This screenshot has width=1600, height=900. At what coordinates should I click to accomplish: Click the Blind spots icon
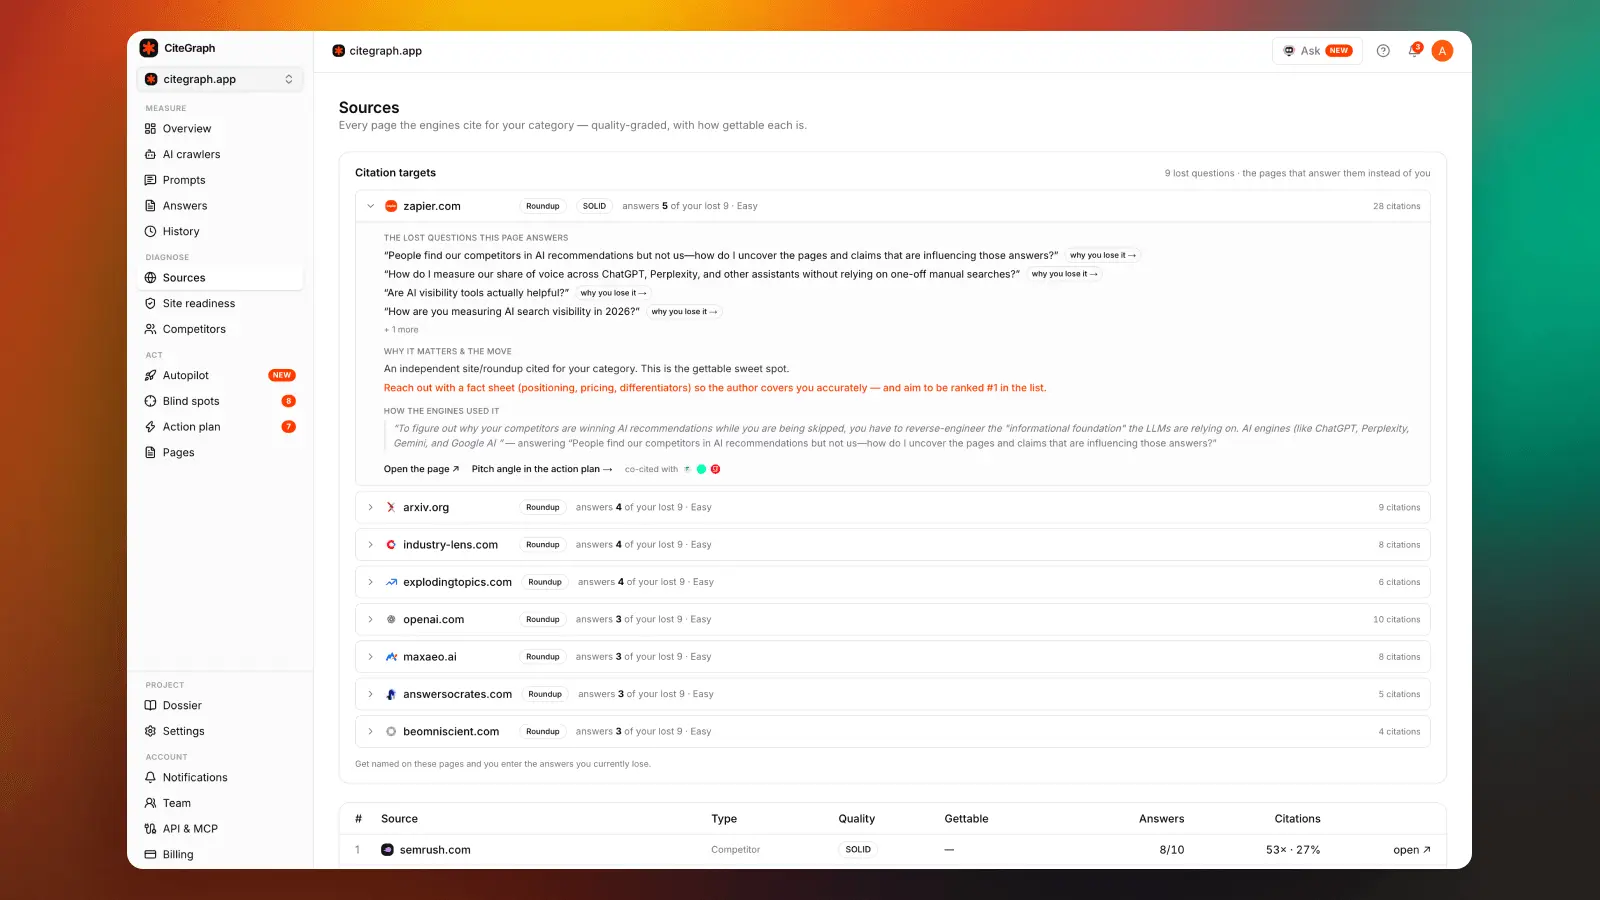[150, 401]
